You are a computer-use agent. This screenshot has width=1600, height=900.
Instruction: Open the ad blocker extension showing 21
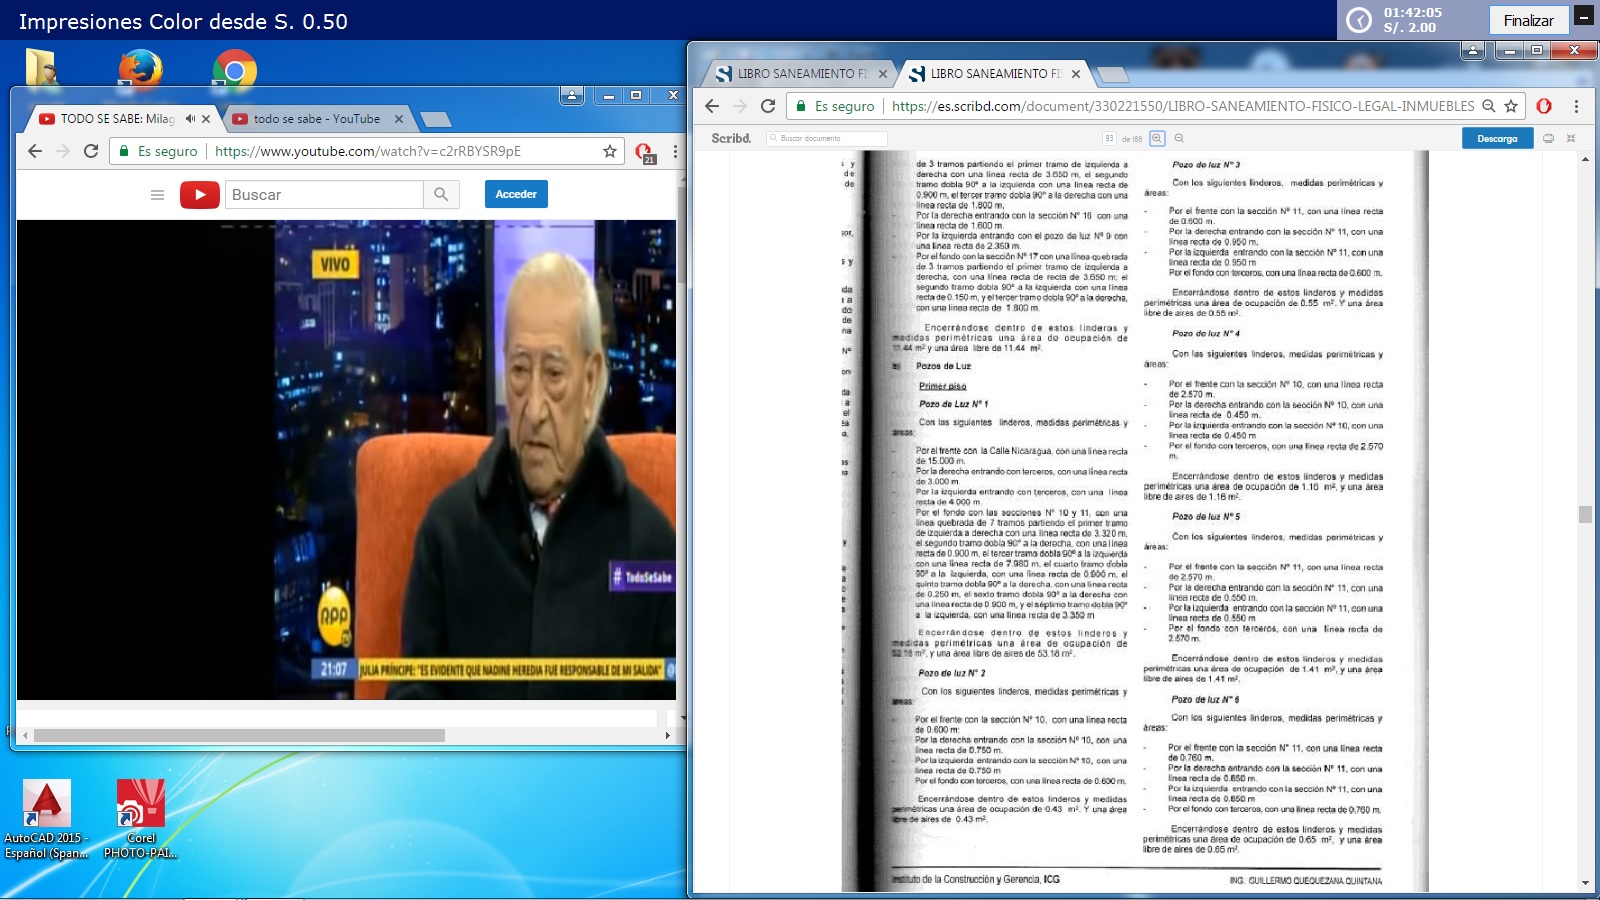point(644,152)
